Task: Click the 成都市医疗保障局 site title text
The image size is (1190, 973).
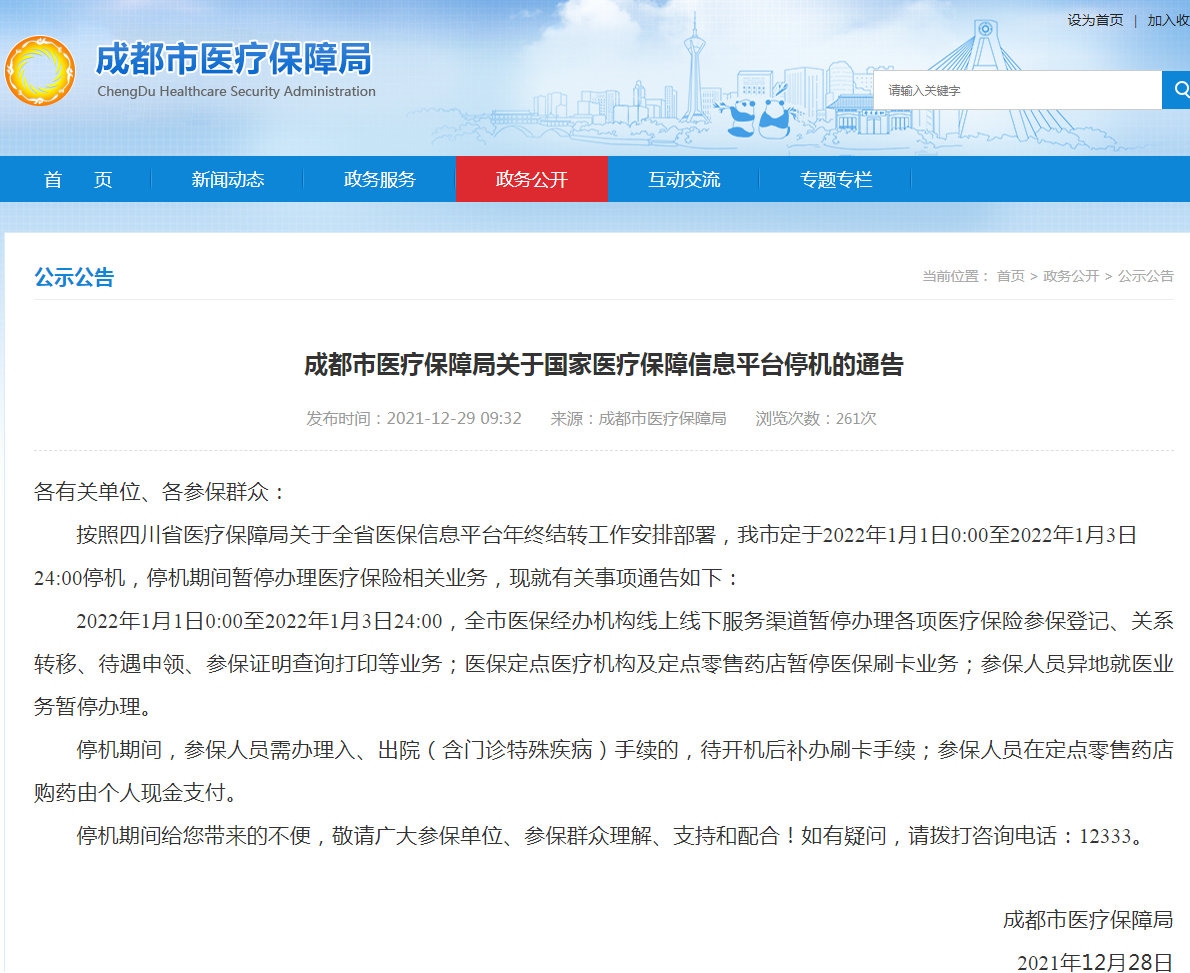Action: point(233,60)
